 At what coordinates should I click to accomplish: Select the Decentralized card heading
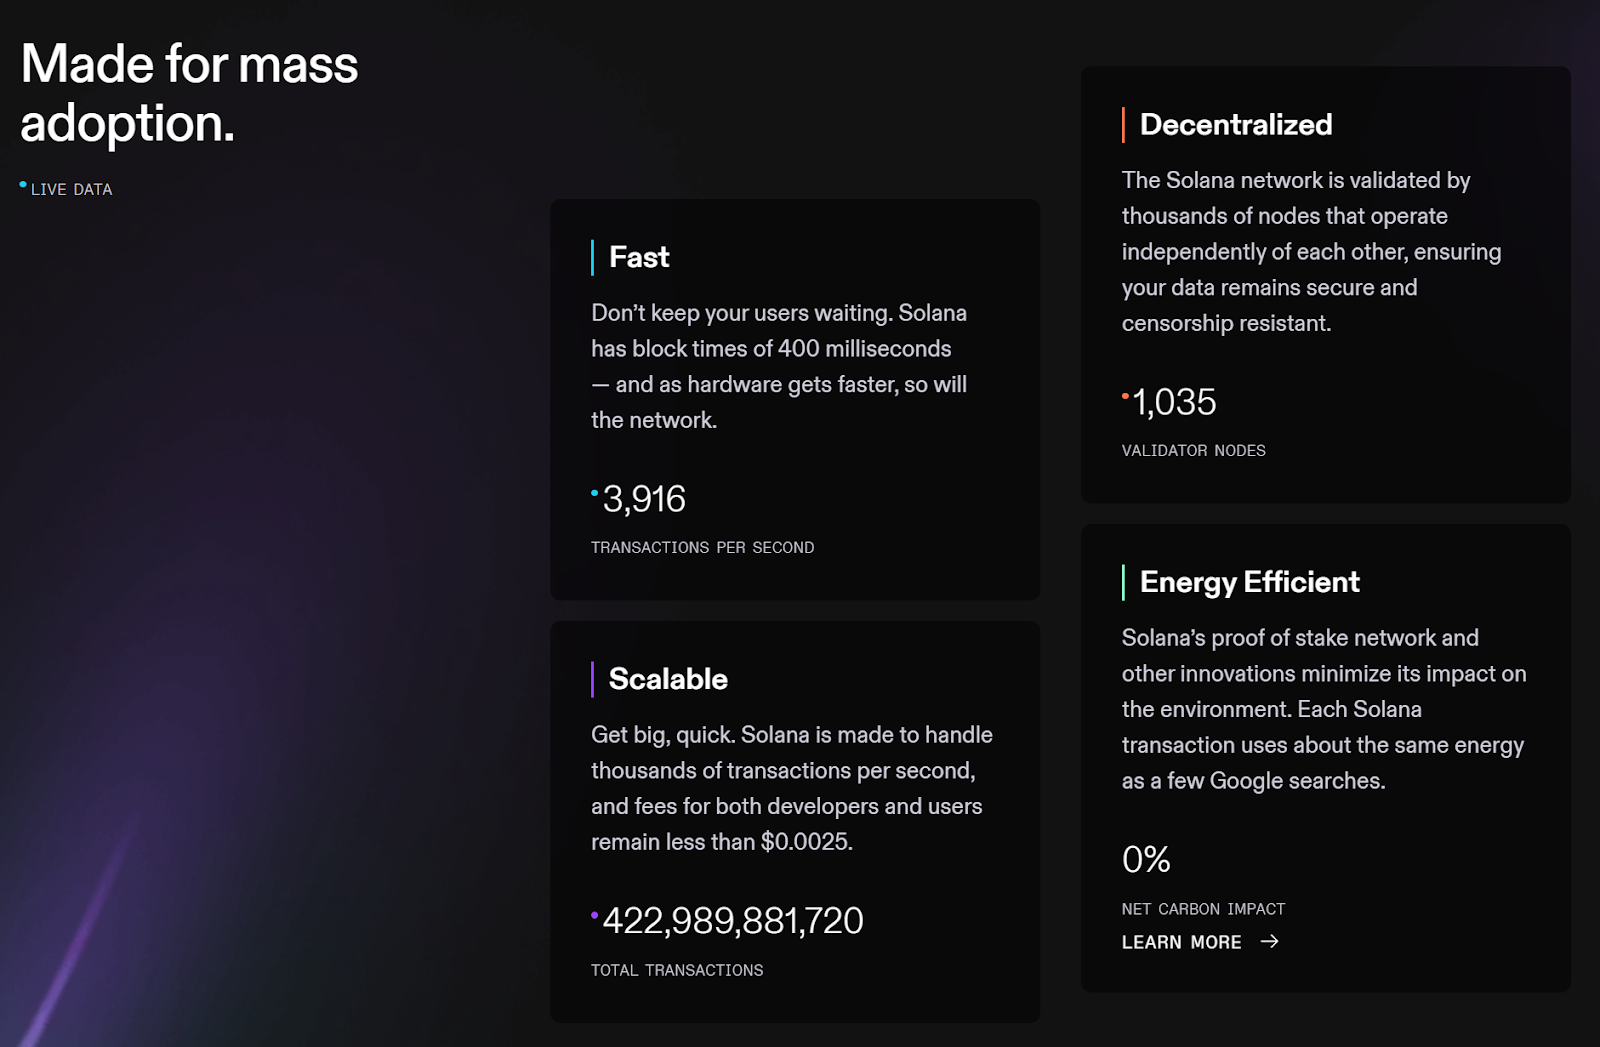click(1236, 125)
